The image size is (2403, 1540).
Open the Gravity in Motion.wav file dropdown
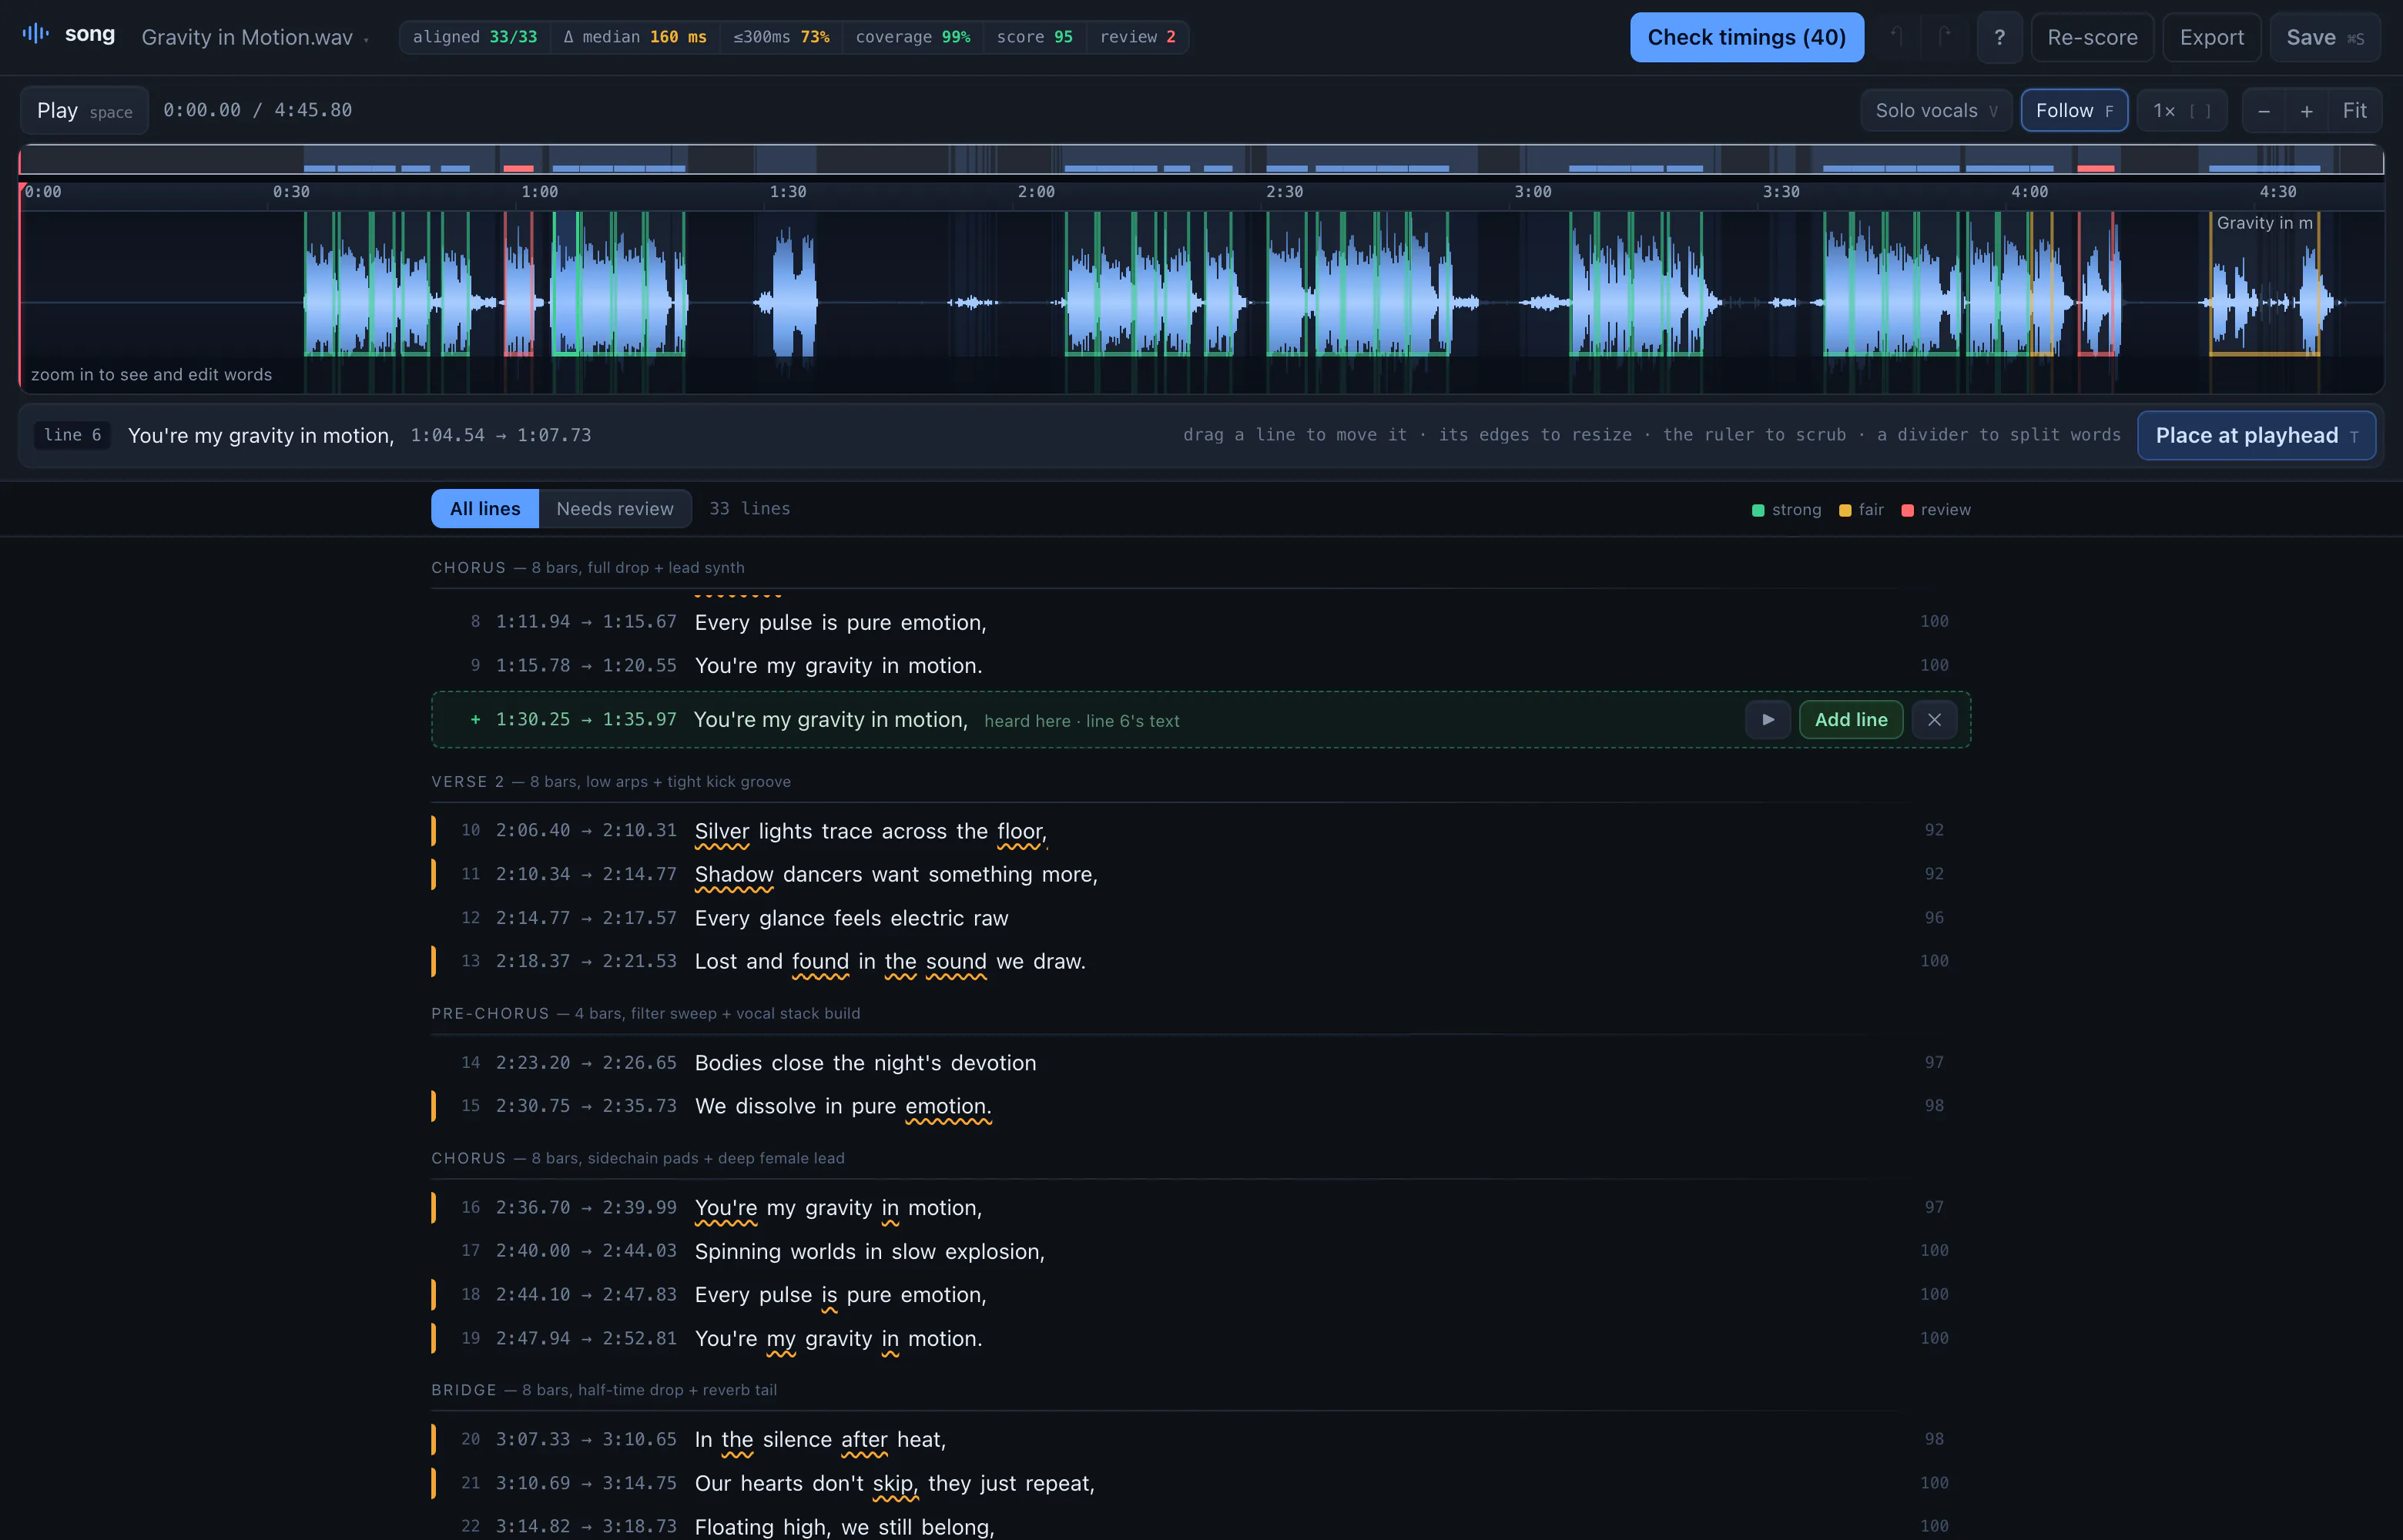[x=255, y=37]
